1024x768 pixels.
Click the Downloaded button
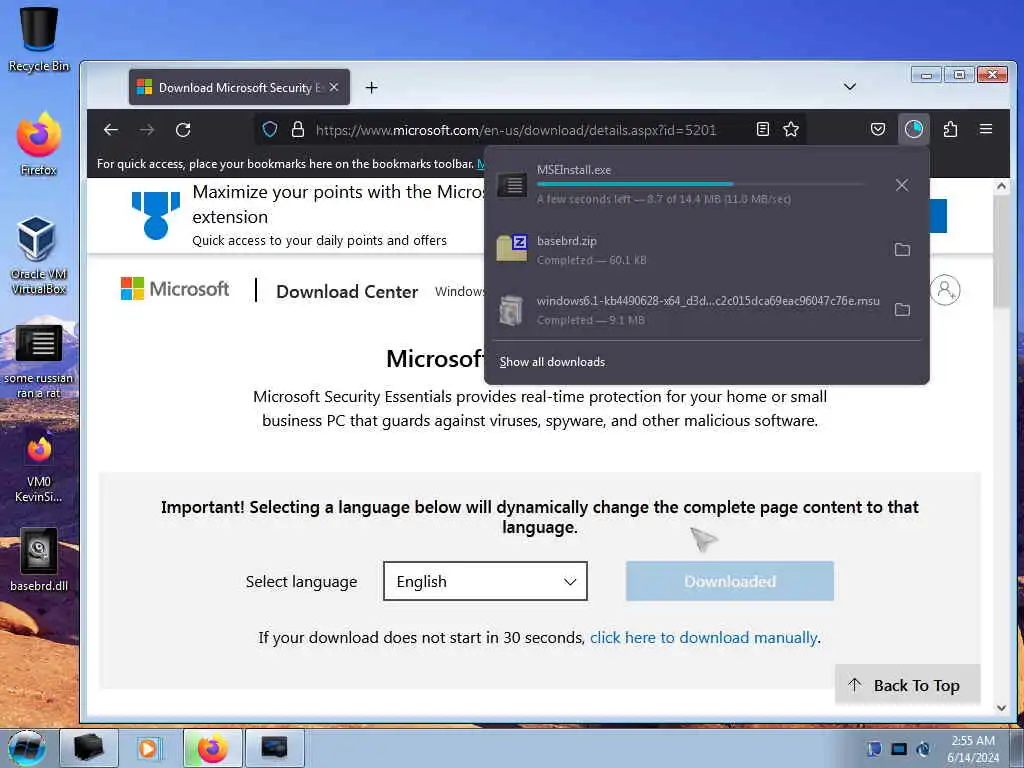point(729,581)
